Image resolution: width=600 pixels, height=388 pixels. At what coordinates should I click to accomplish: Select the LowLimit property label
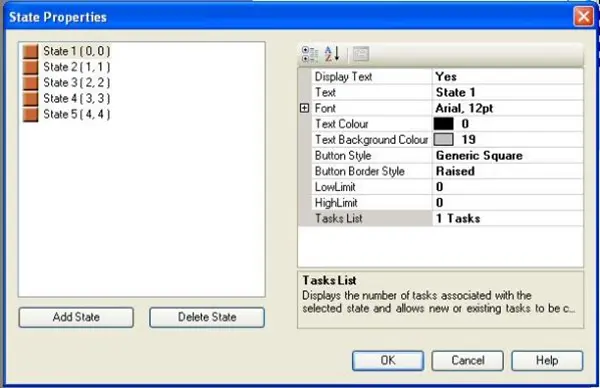(x=372, y=187)
